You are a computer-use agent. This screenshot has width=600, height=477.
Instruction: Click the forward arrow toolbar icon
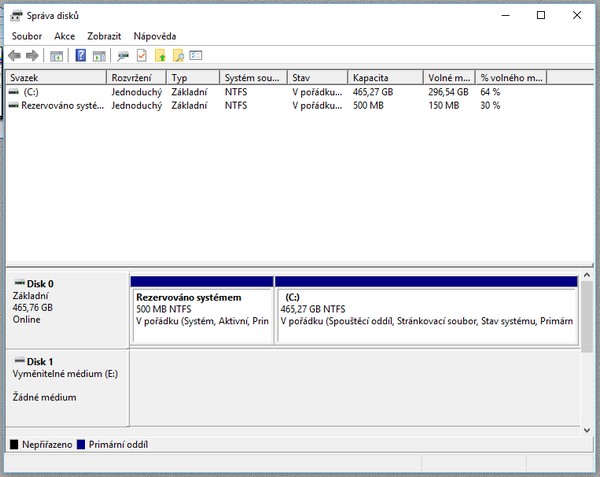[33, 56]
